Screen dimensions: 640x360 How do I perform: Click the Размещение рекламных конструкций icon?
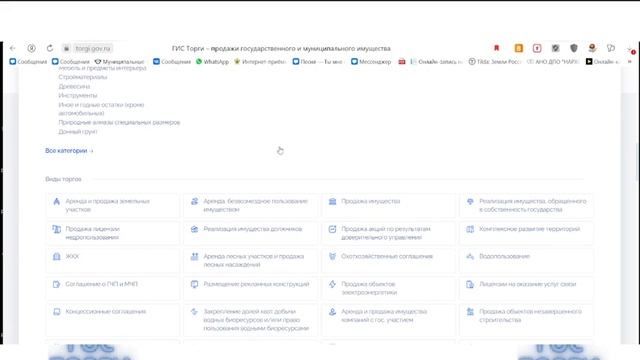[x=194, y=284]
